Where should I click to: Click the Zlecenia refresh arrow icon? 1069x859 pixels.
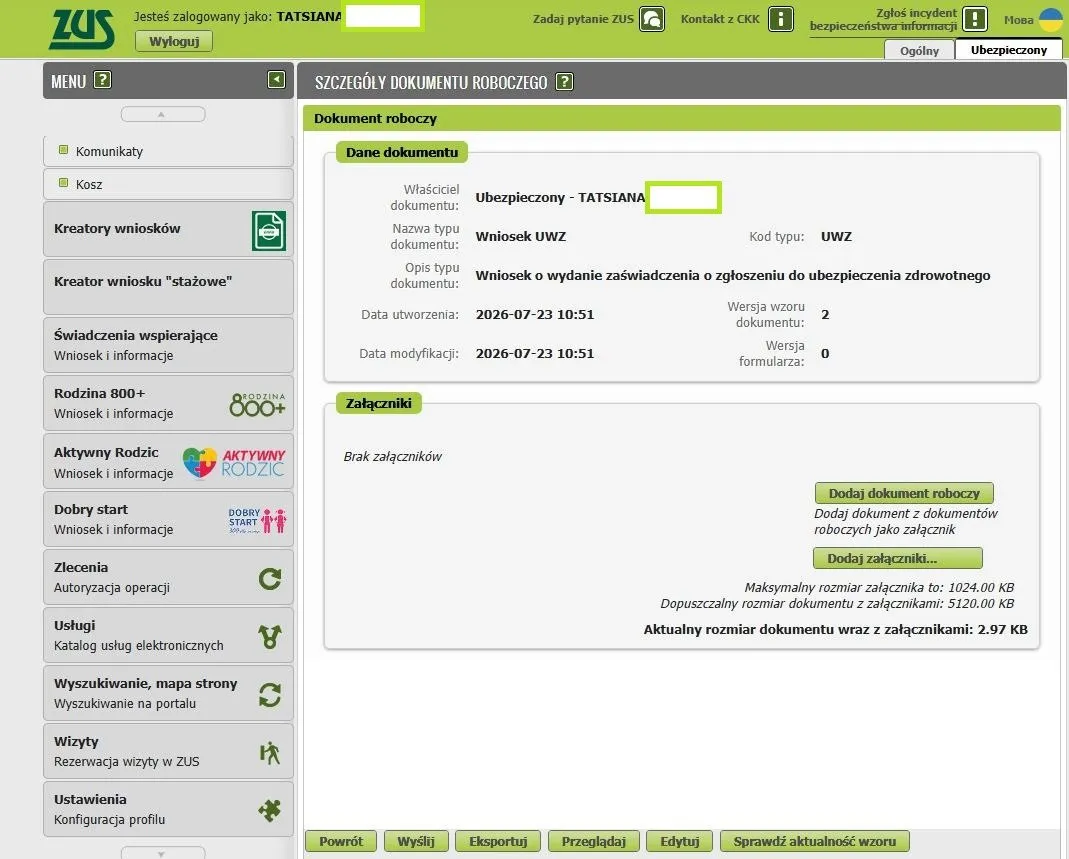270,579
